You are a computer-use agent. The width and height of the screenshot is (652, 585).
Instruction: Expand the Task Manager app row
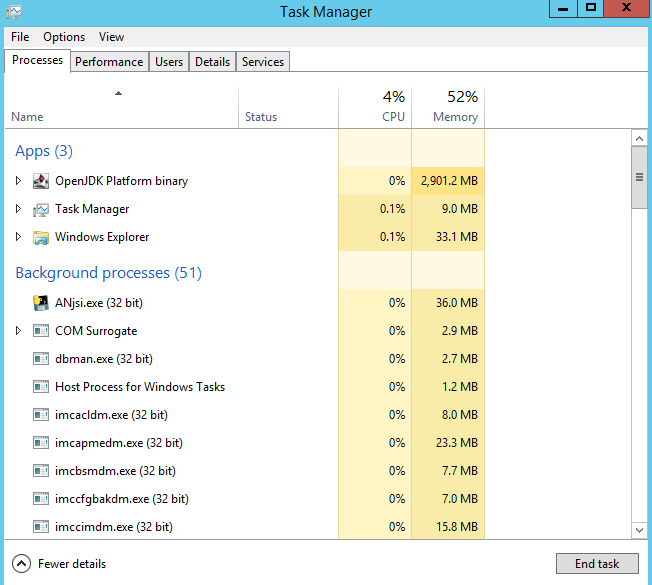tap(18, 209)
